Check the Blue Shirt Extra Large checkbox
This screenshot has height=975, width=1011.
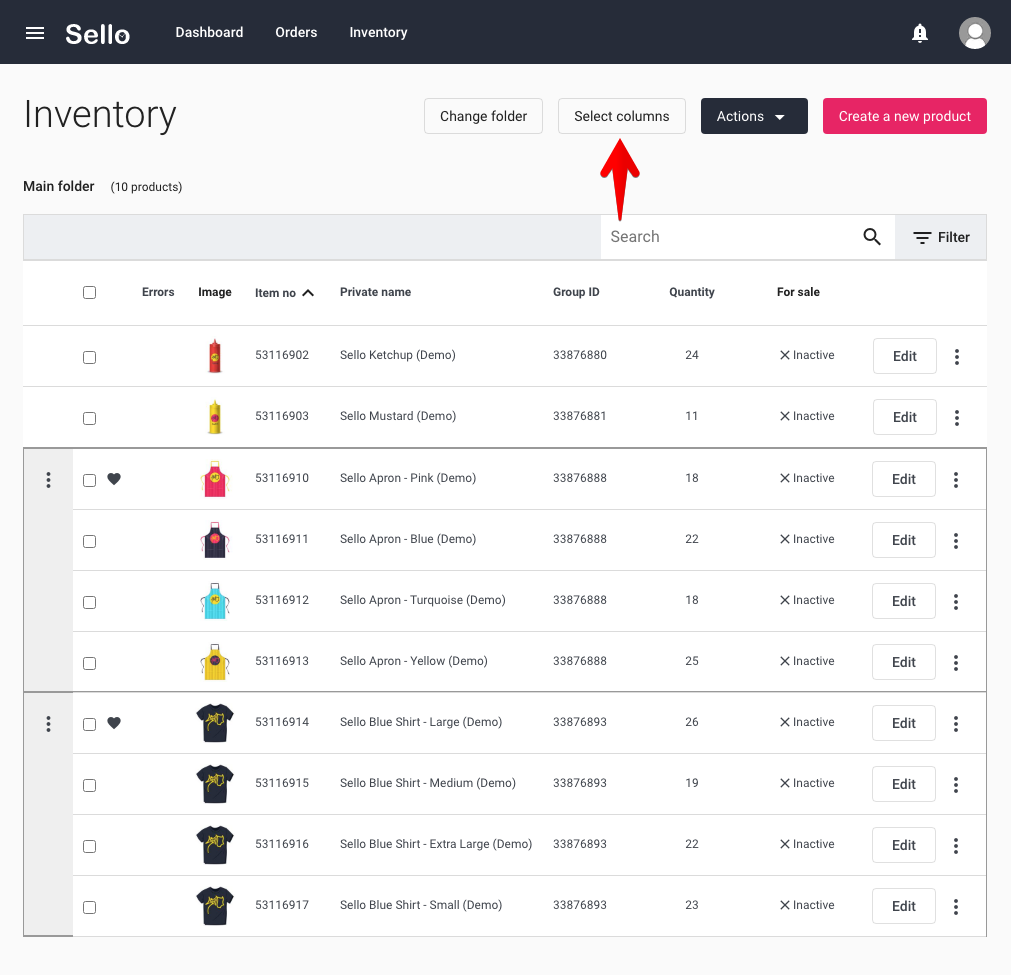90,846
